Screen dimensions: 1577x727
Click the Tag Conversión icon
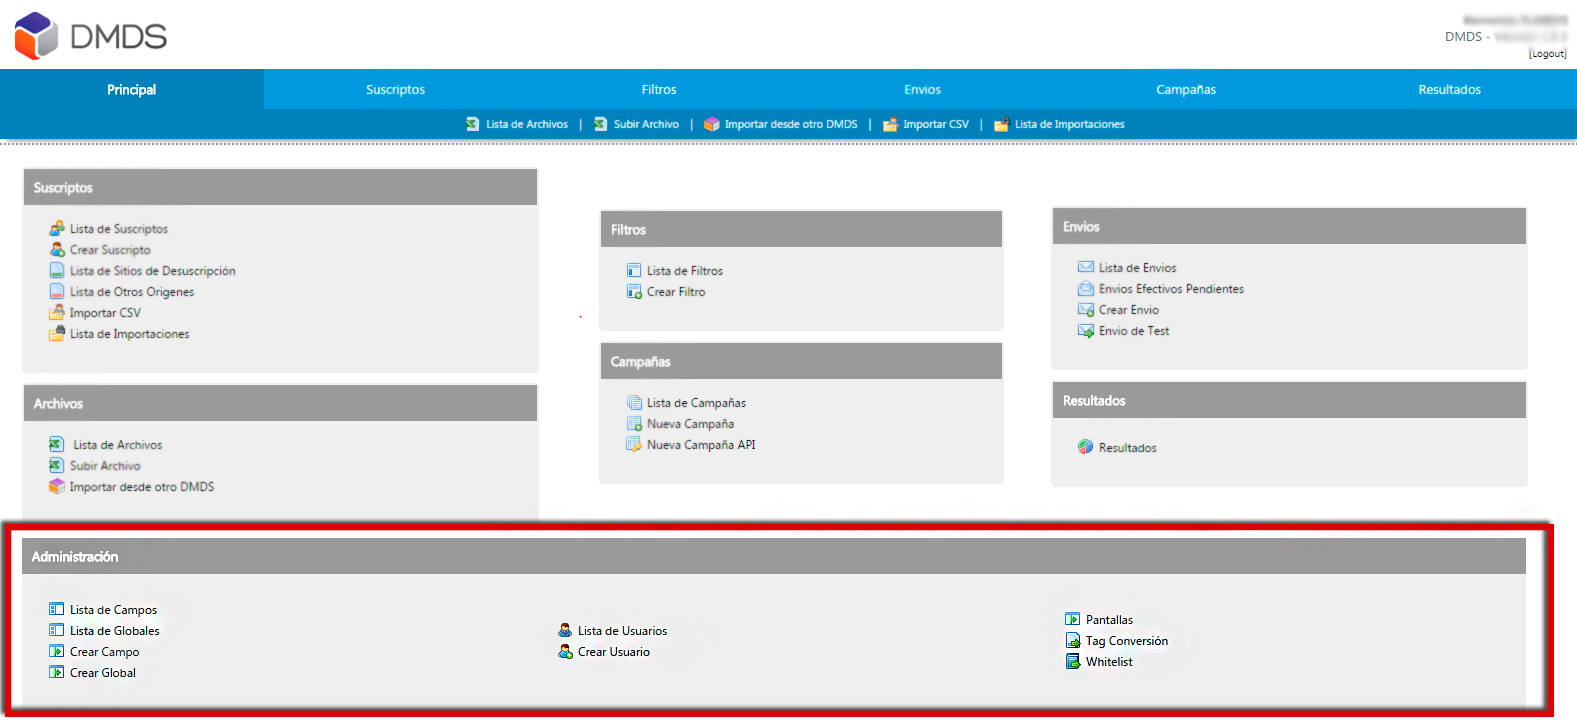point(1073,640)
